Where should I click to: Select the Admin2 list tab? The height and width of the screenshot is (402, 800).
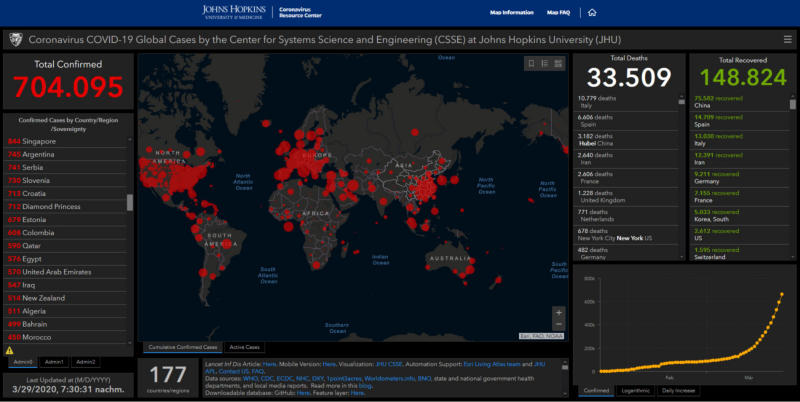coord(86,361)
